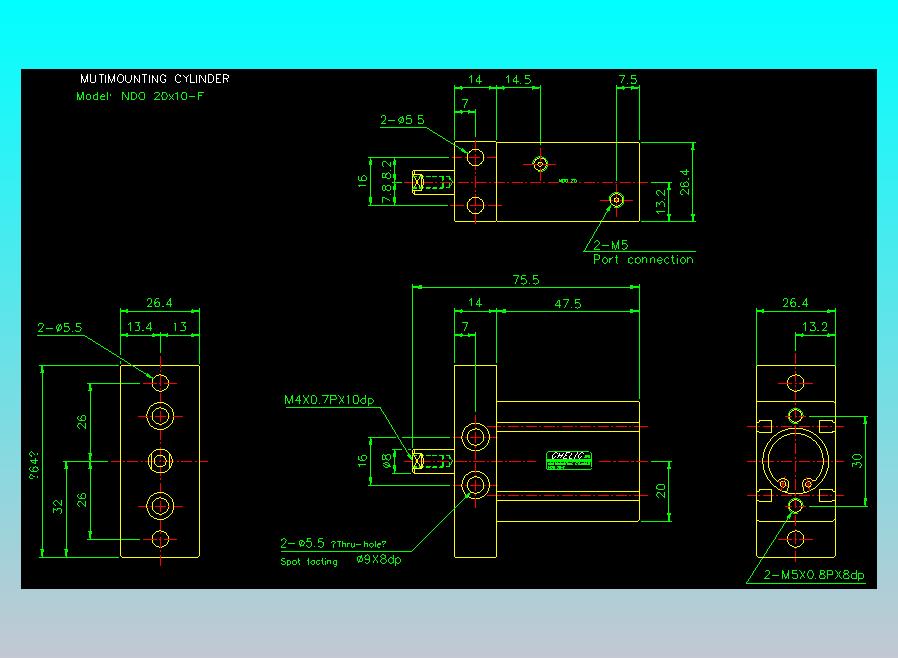Select the Spot facing annotation text
898x658 pixels.
point(309,562)
